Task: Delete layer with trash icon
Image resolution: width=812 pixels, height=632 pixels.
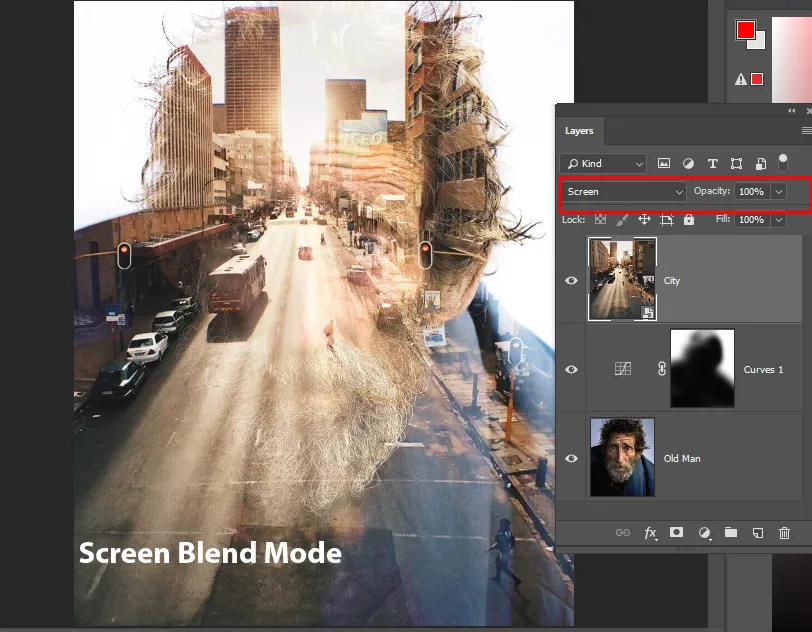Action: click(x=785, y=533)
